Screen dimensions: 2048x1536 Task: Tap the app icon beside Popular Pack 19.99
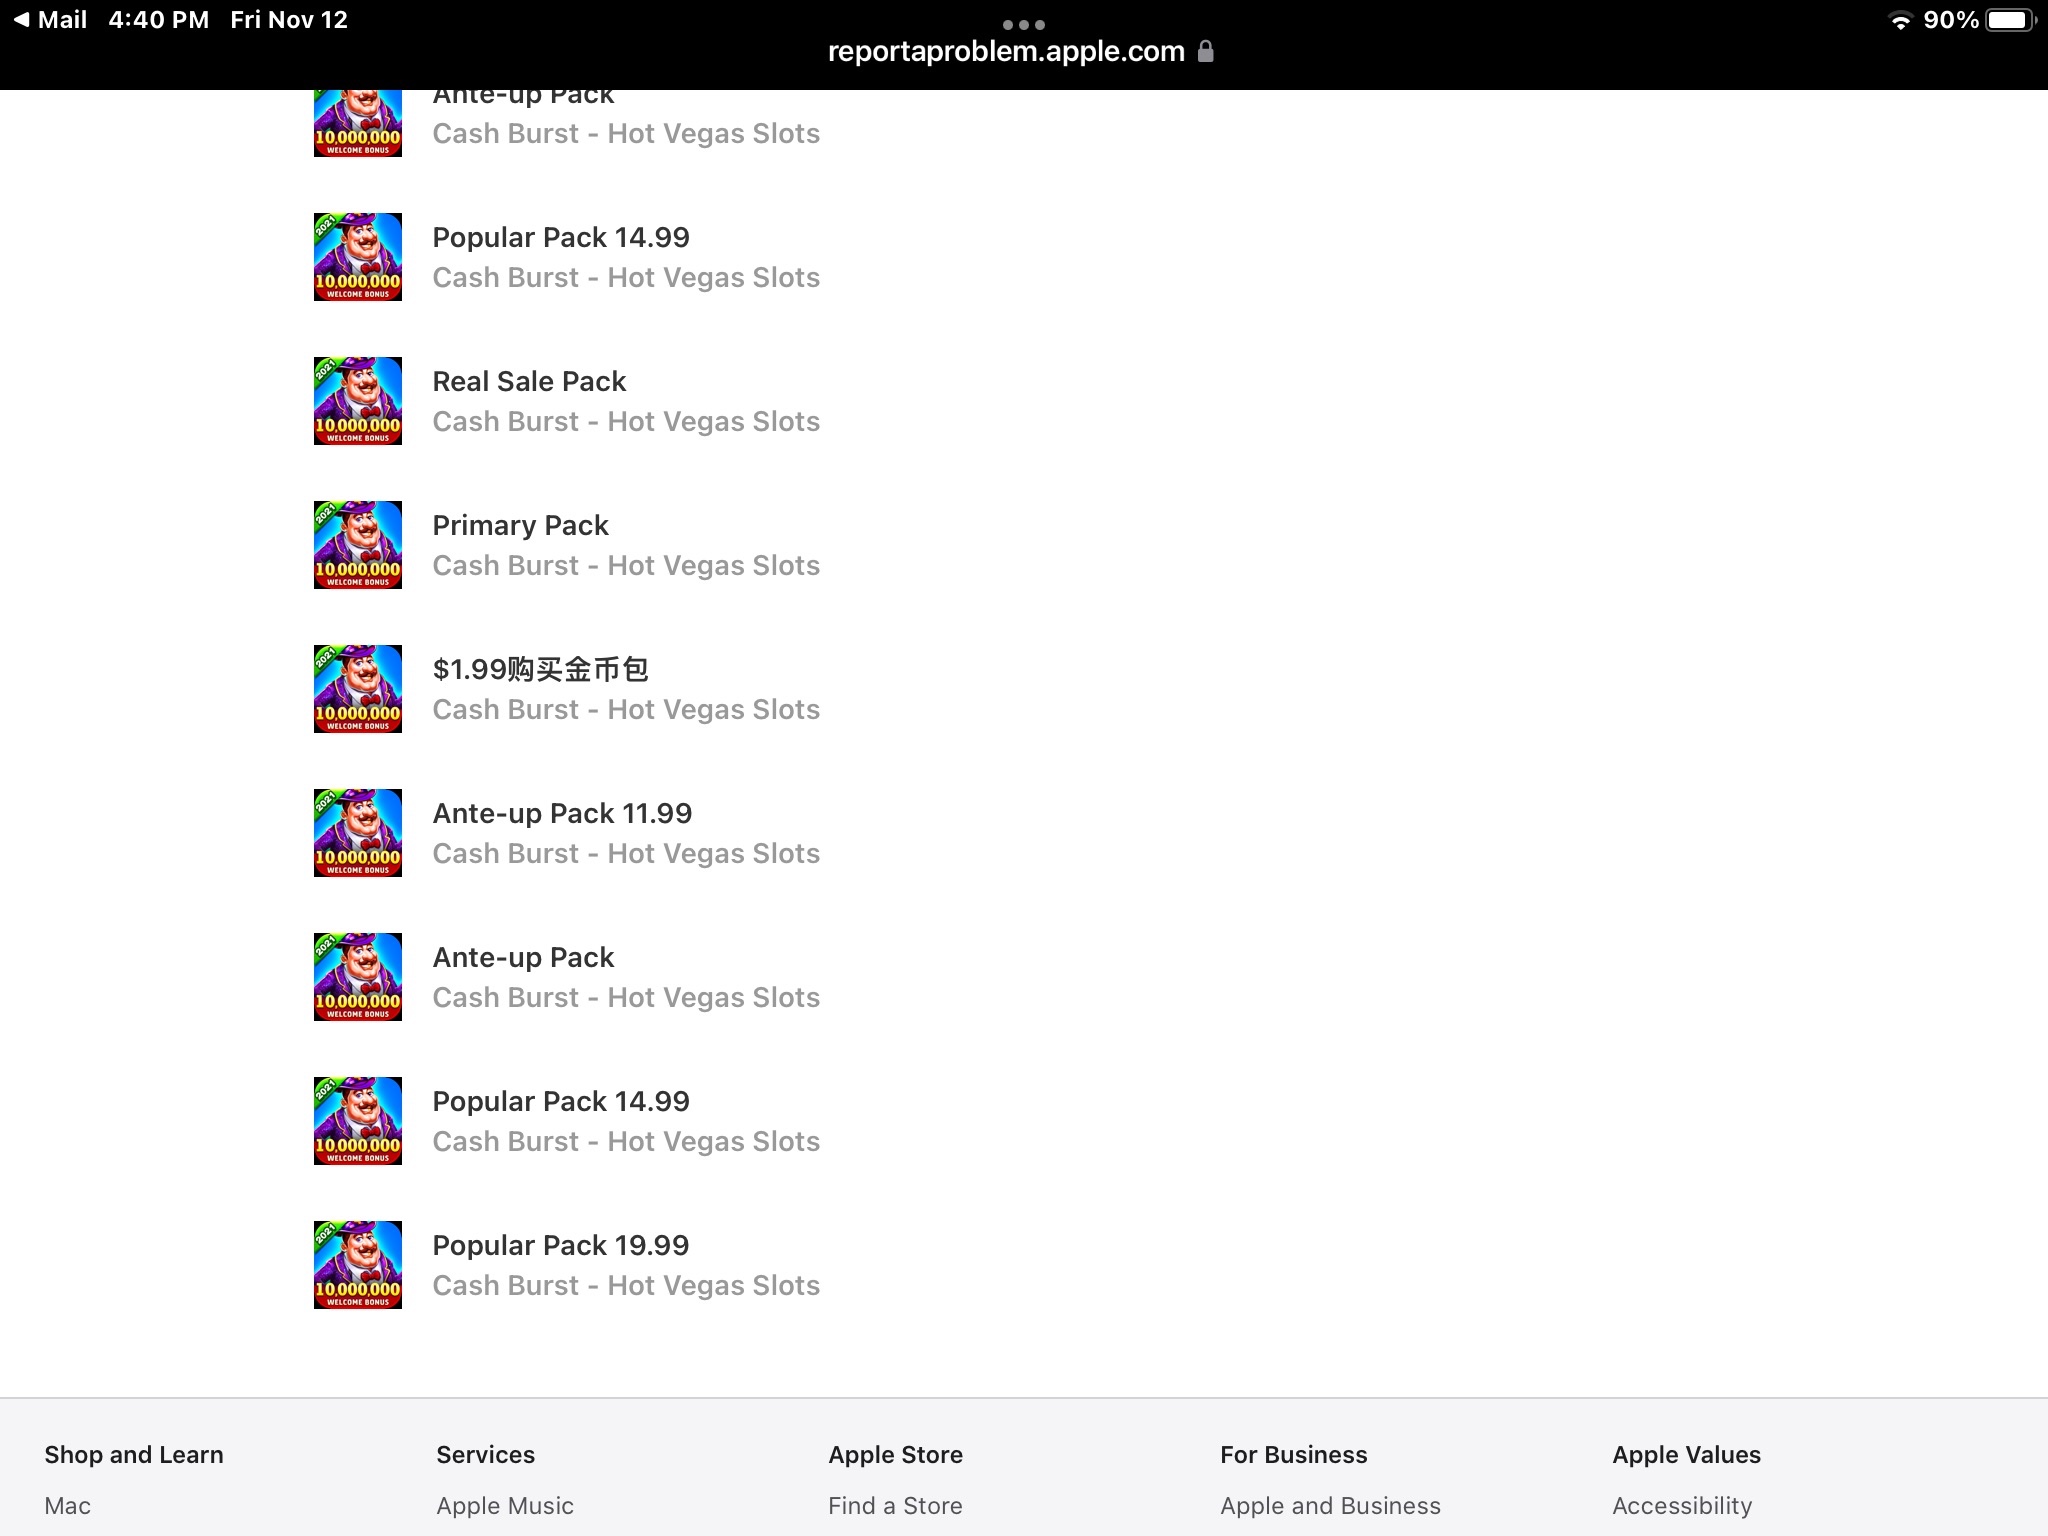point(358,1265)
